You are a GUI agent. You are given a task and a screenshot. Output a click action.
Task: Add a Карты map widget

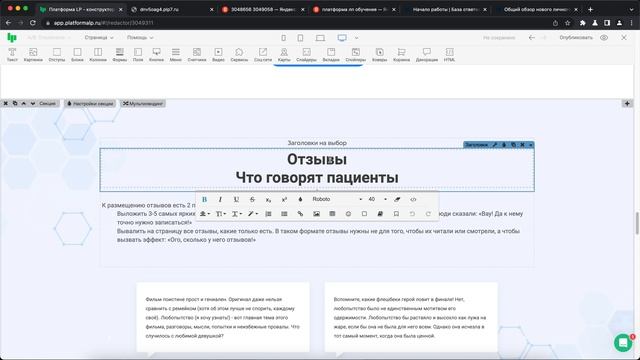[x=284, y=55]
